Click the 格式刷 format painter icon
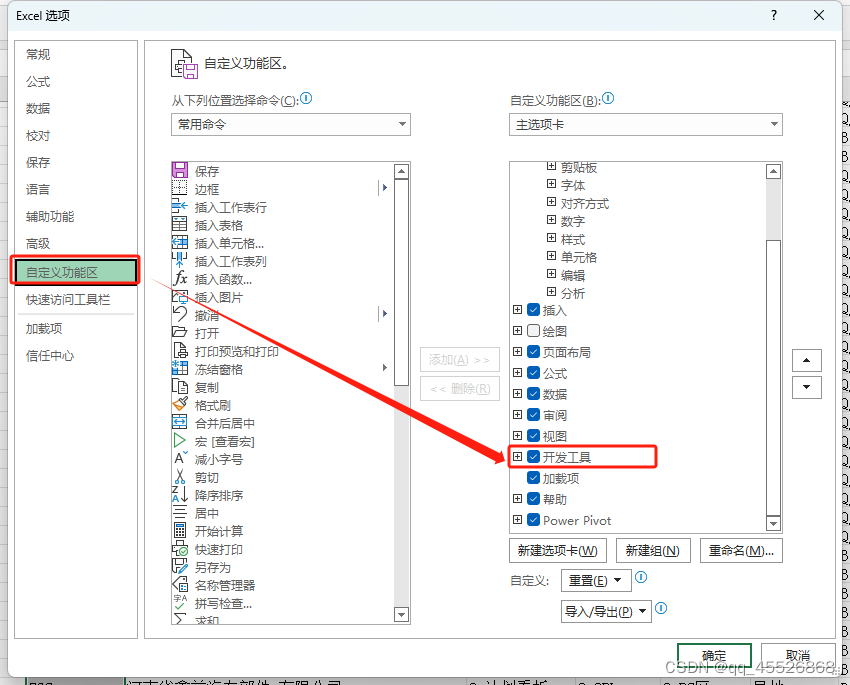 pos(180,404)
